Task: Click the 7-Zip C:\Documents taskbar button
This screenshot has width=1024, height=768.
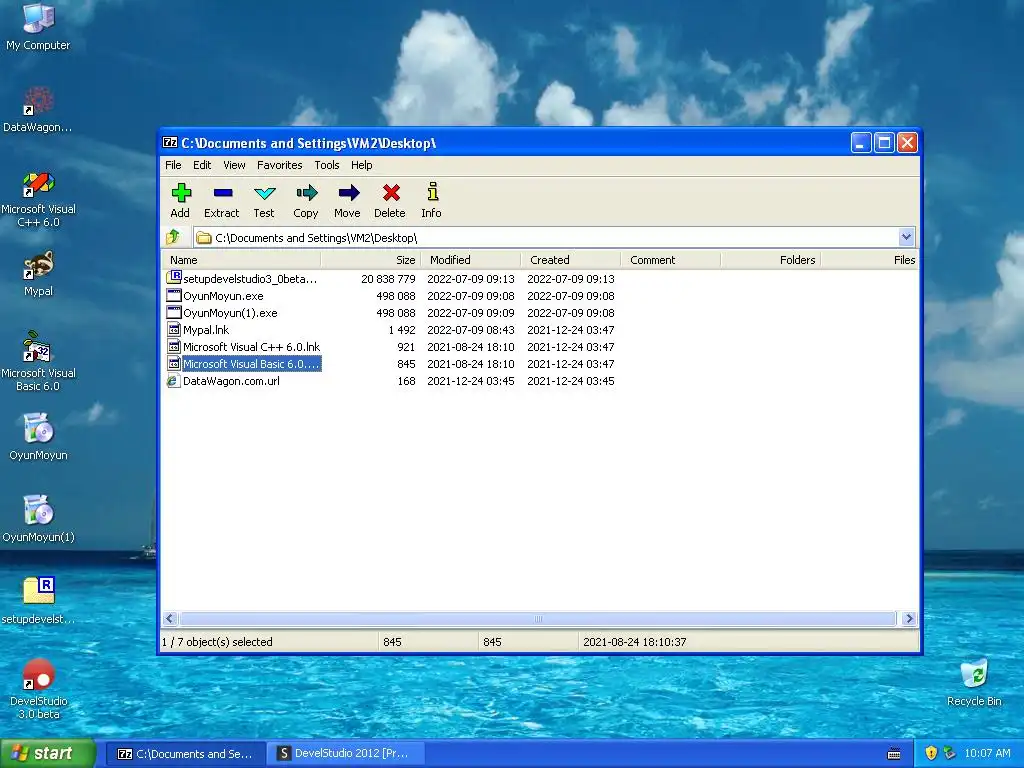Action: point(186,753)
